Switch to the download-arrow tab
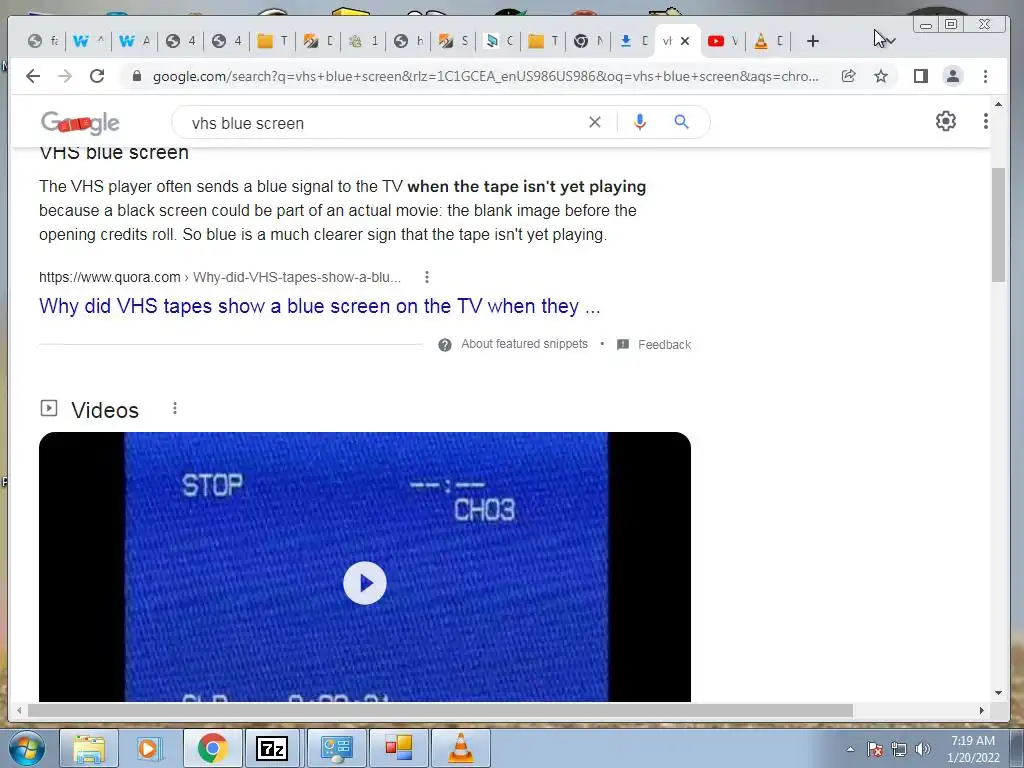The image size is (1024, 768). (x=633, y=41)
